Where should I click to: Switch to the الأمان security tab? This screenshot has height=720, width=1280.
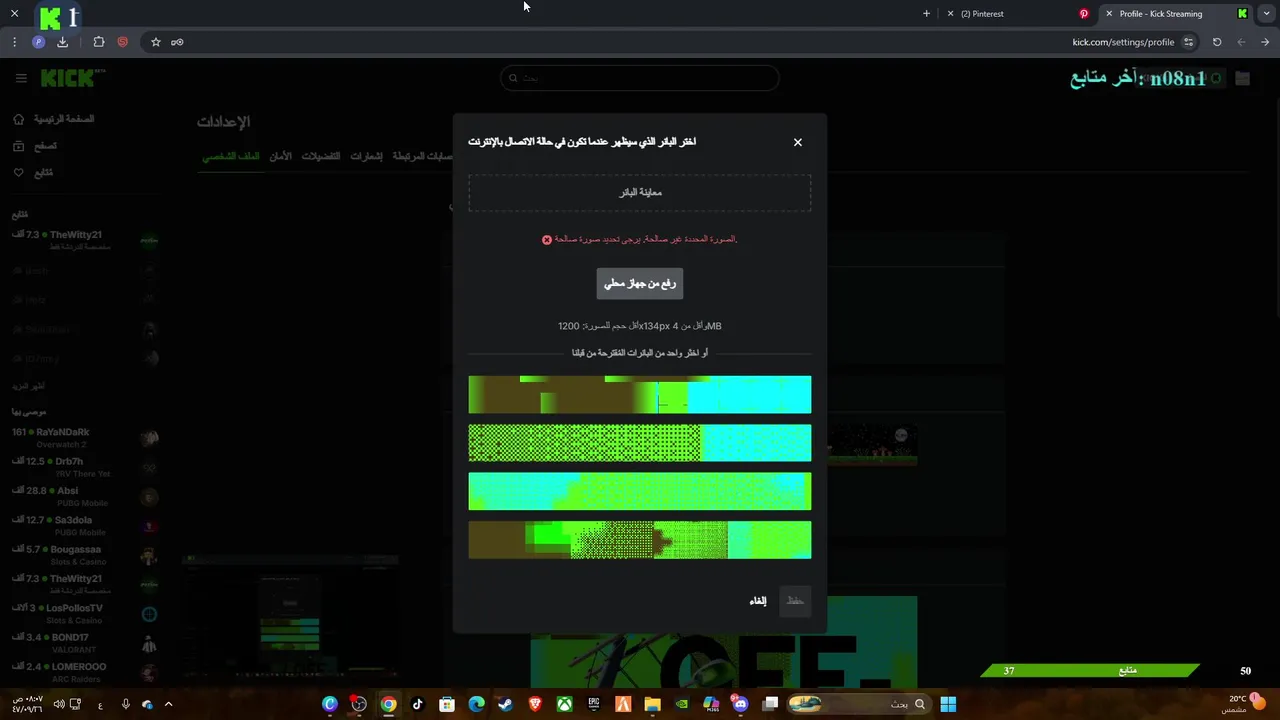coord(281,156)
